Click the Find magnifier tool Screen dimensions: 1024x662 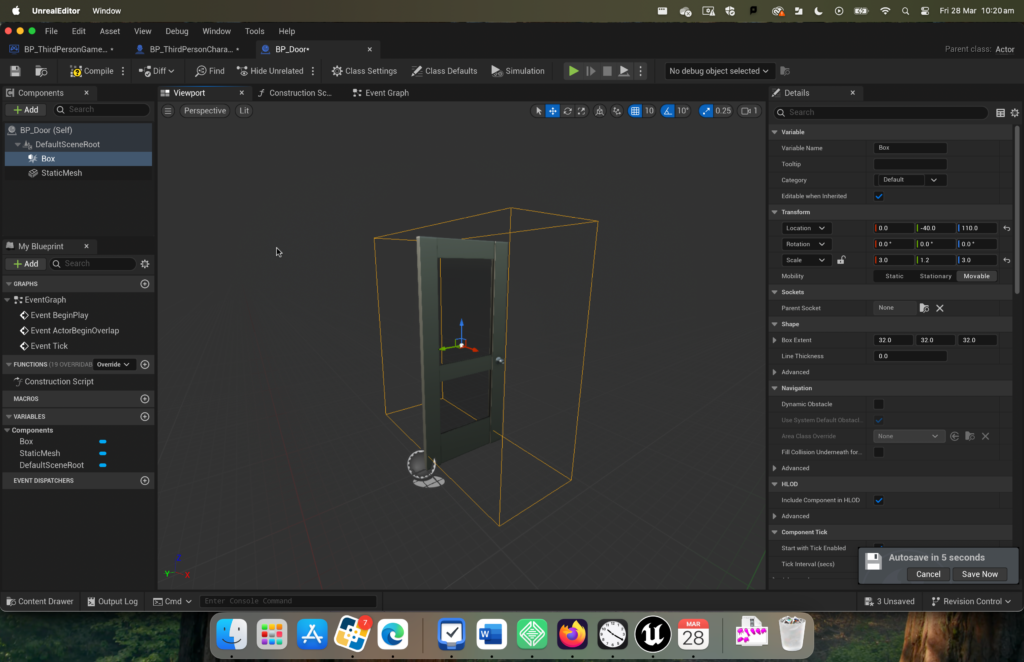click(x=209, y=71)
